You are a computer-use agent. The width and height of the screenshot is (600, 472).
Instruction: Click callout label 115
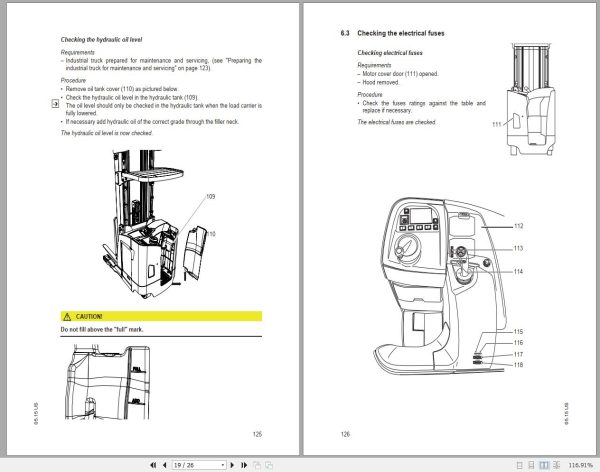pyautogui.click(x=518, y=332)
